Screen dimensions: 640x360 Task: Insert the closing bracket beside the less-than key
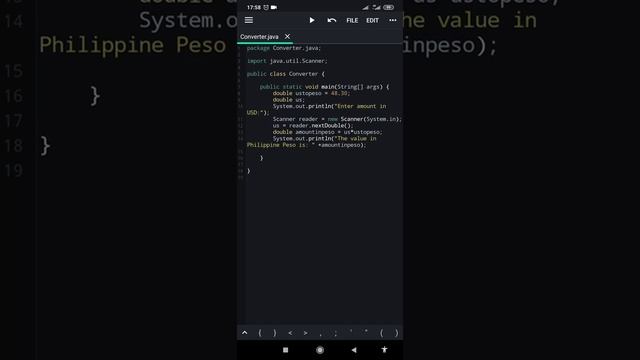275,333
